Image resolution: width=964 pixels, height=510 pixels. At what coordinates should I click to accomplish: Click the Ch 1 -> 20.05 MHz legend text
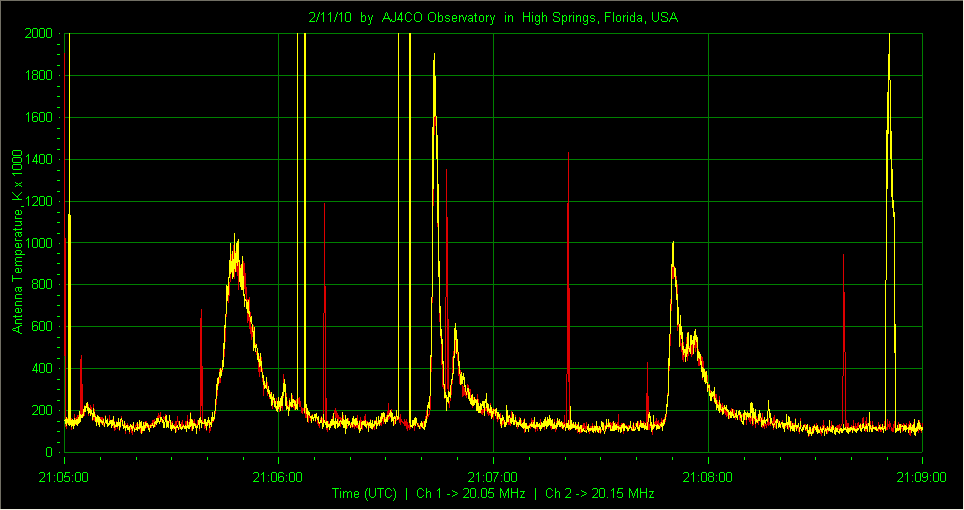[471, 493]
